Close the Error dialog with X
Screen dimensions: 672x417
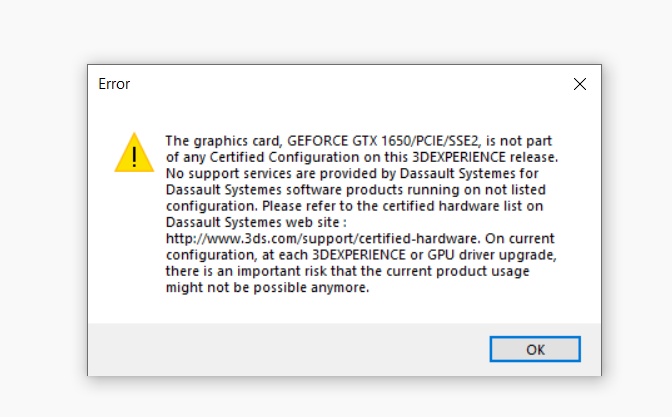point(579,85)
